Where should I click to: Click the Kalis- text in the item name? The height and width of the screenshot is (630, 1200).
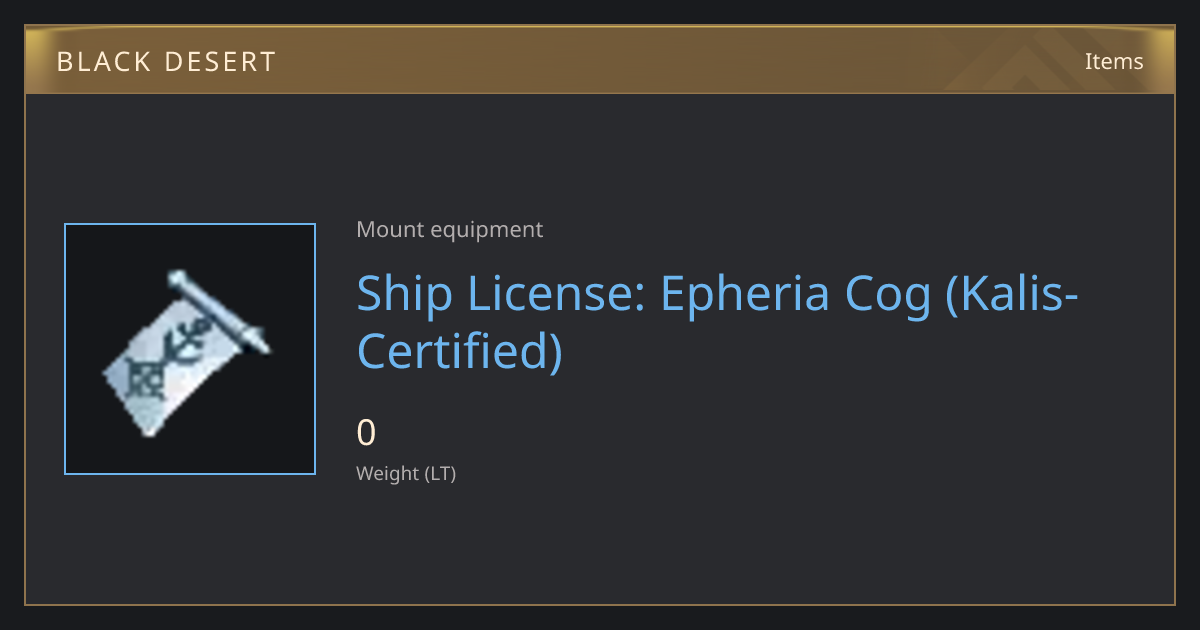[x=1013, y=293]
